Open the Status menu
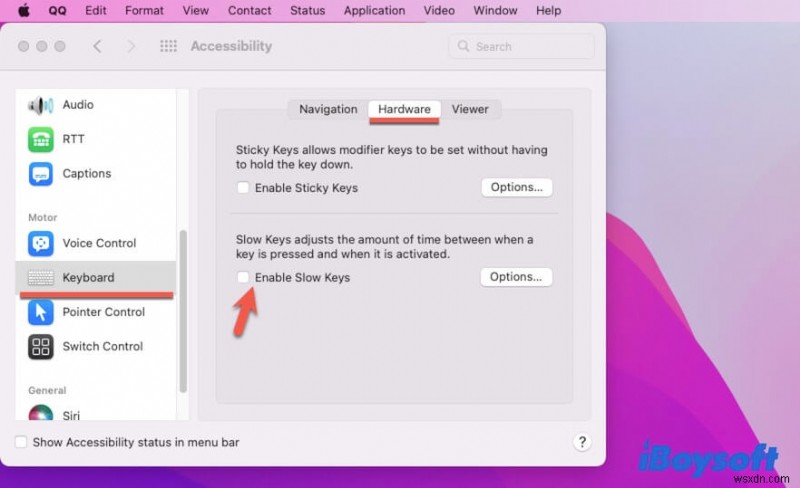Image resolution: width=800 pixels, height=488 pixels. (308, 10)
